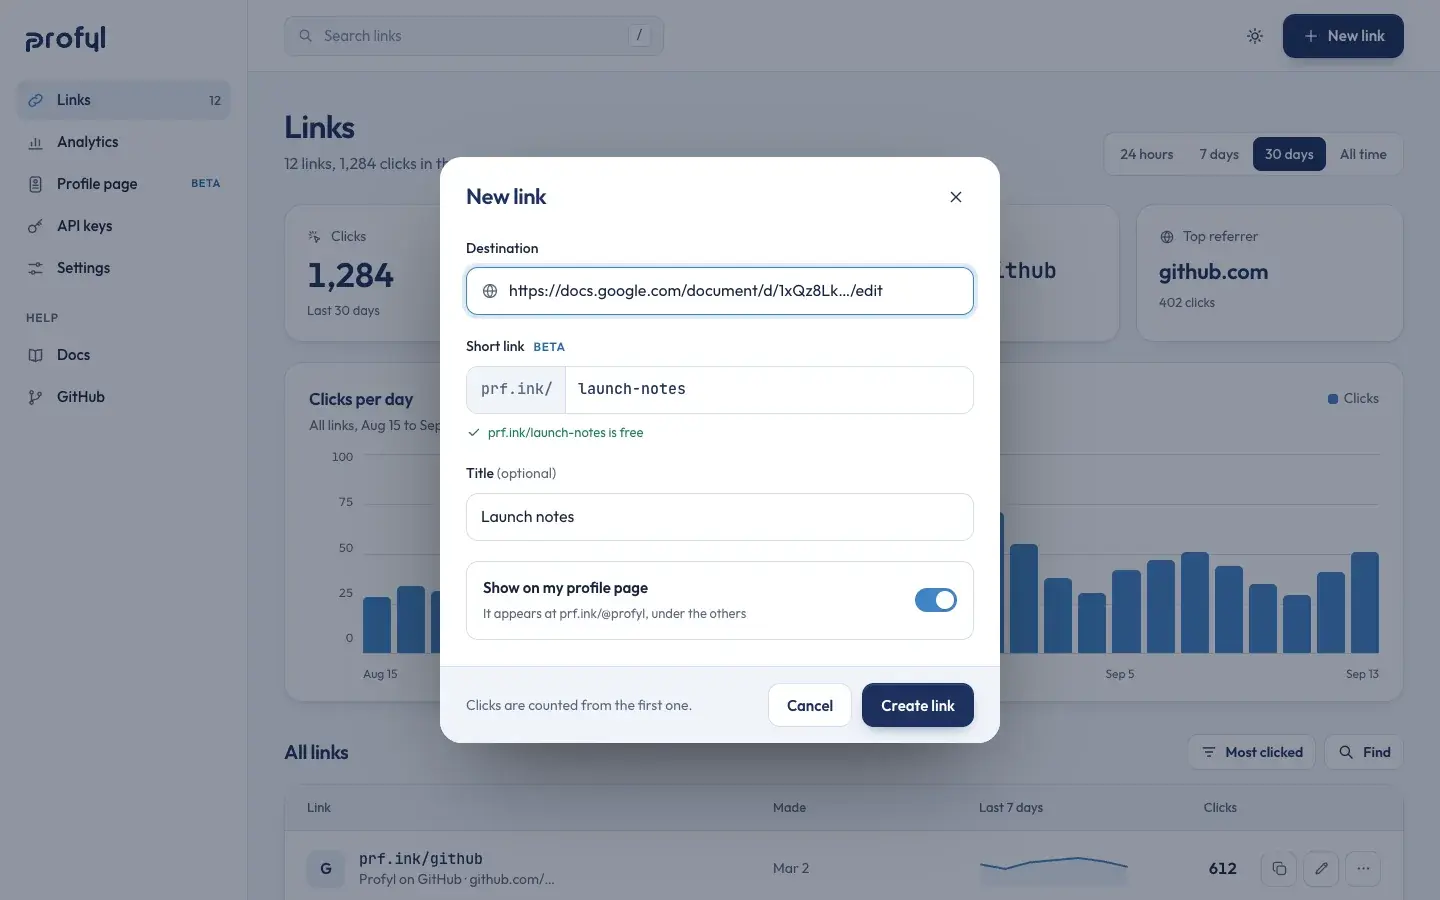Cancel the New link dialog
The height and width of the screenshot is (900, 1440).
[810, 705]
